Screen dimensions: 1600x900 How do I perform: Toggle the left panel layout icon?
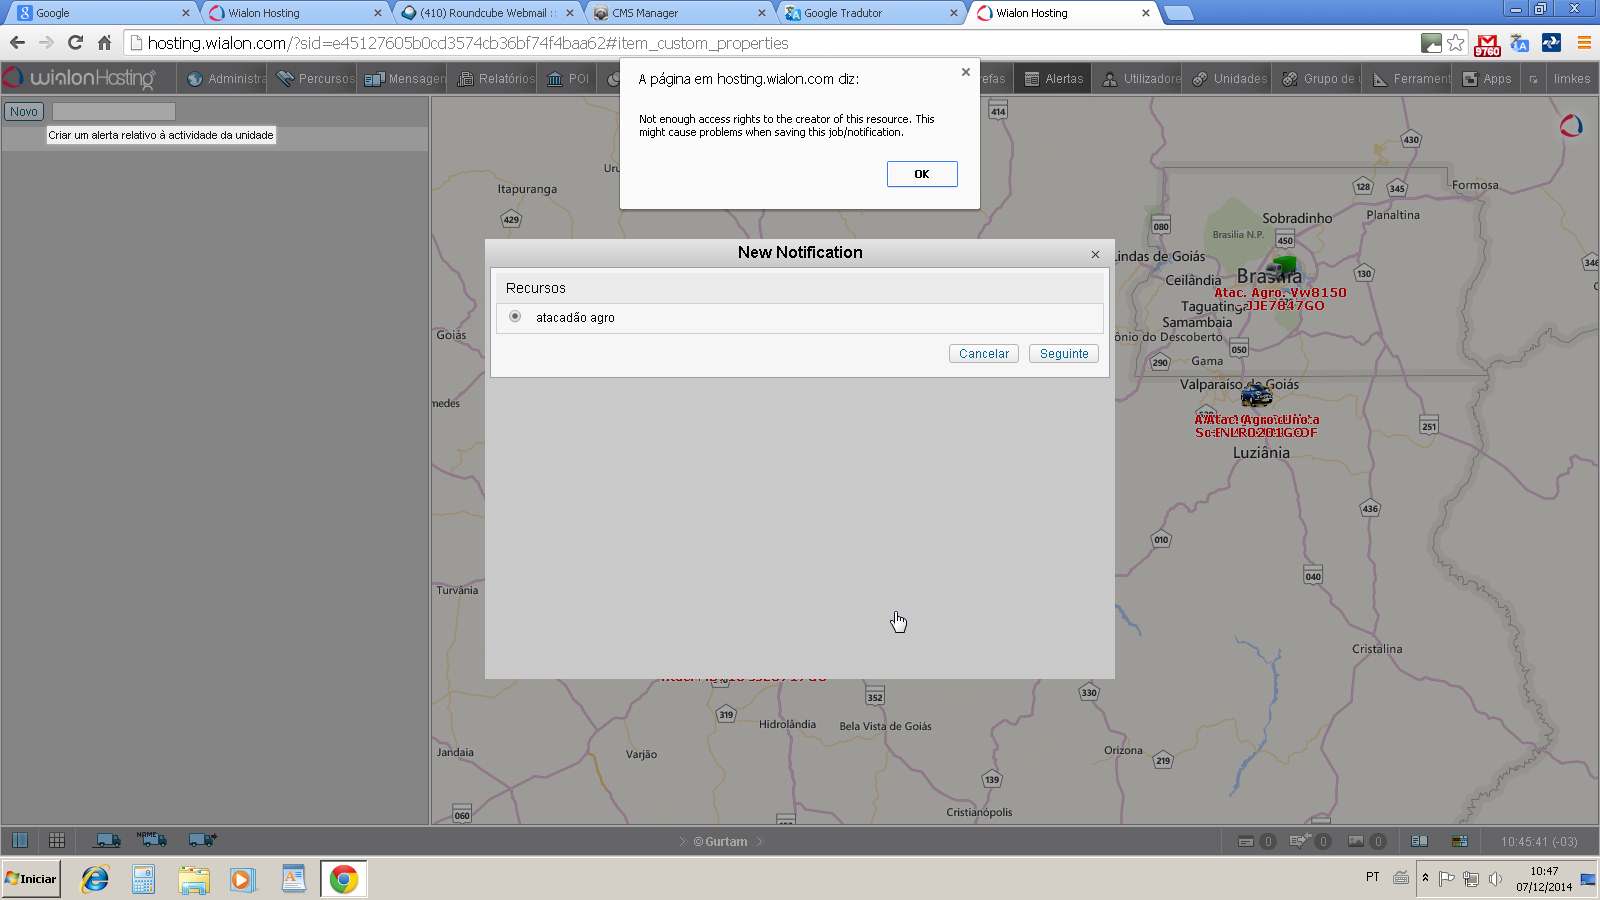tap(20, 841)
